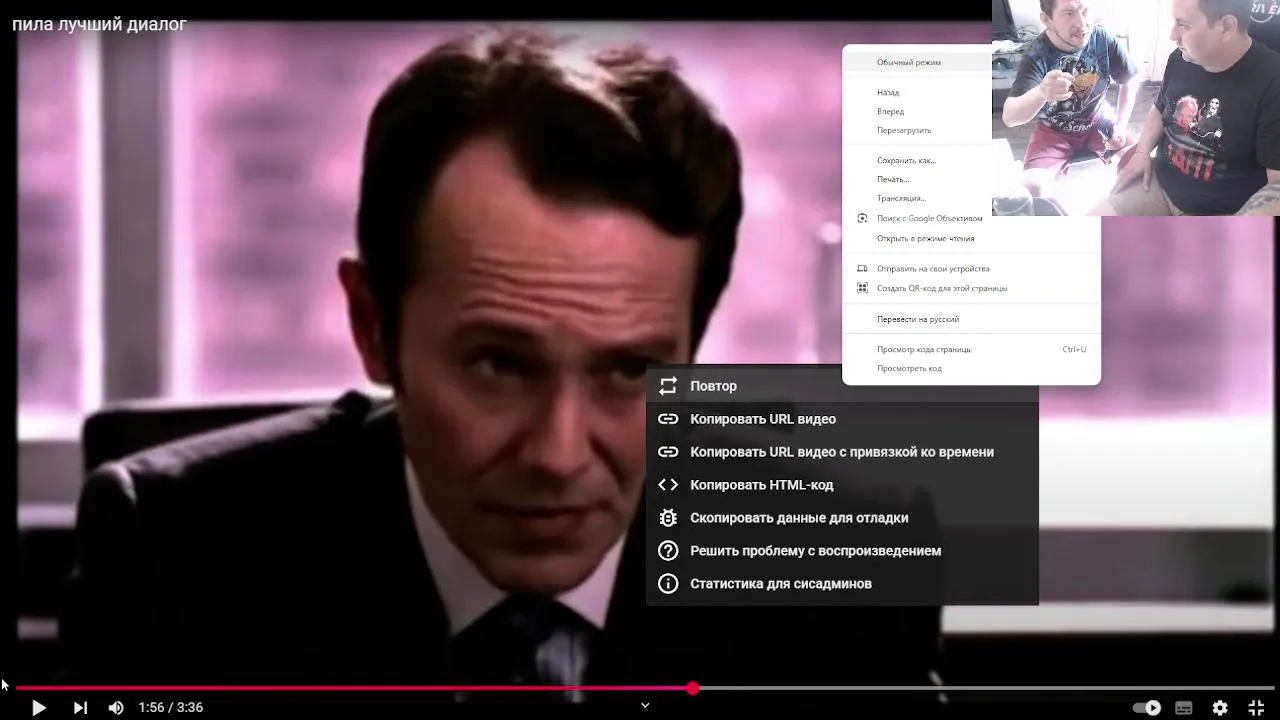Click the red progress bar scrubber

click(693, 688)
